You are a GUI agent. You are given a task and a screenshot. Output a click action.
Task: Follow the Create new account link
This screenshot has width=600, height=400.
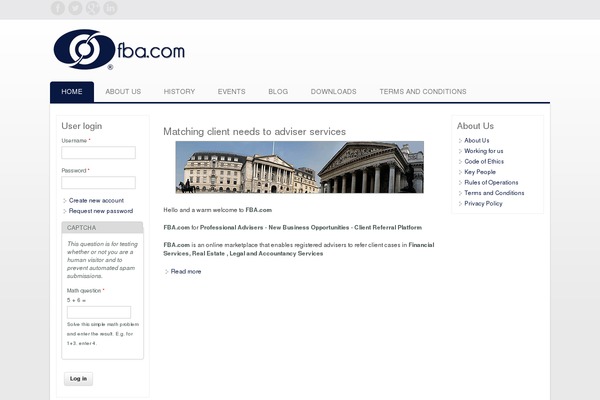pos(96,201)
